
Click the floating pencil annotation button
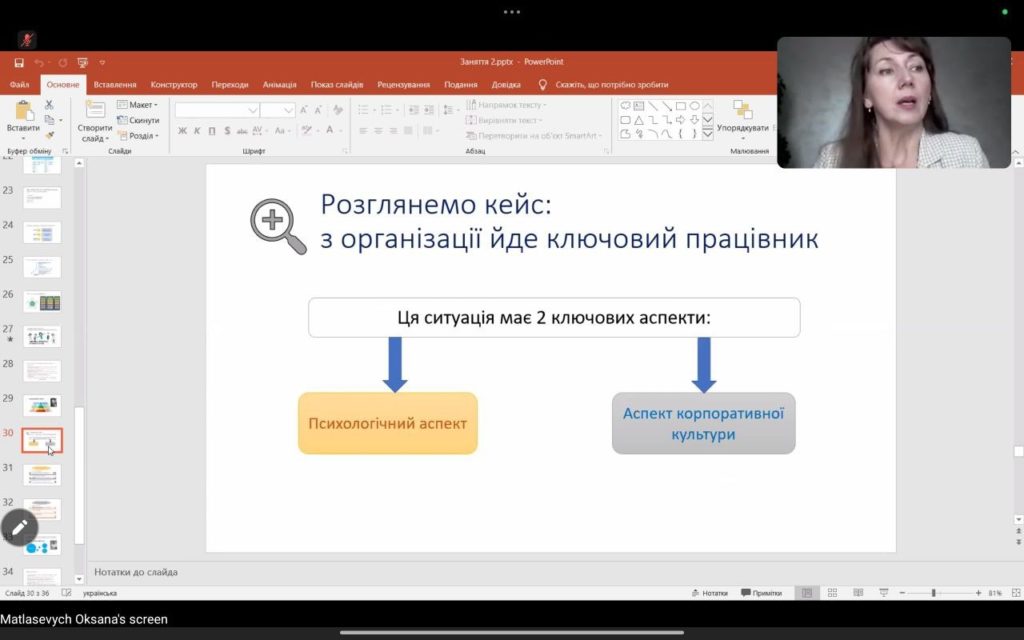19,527
